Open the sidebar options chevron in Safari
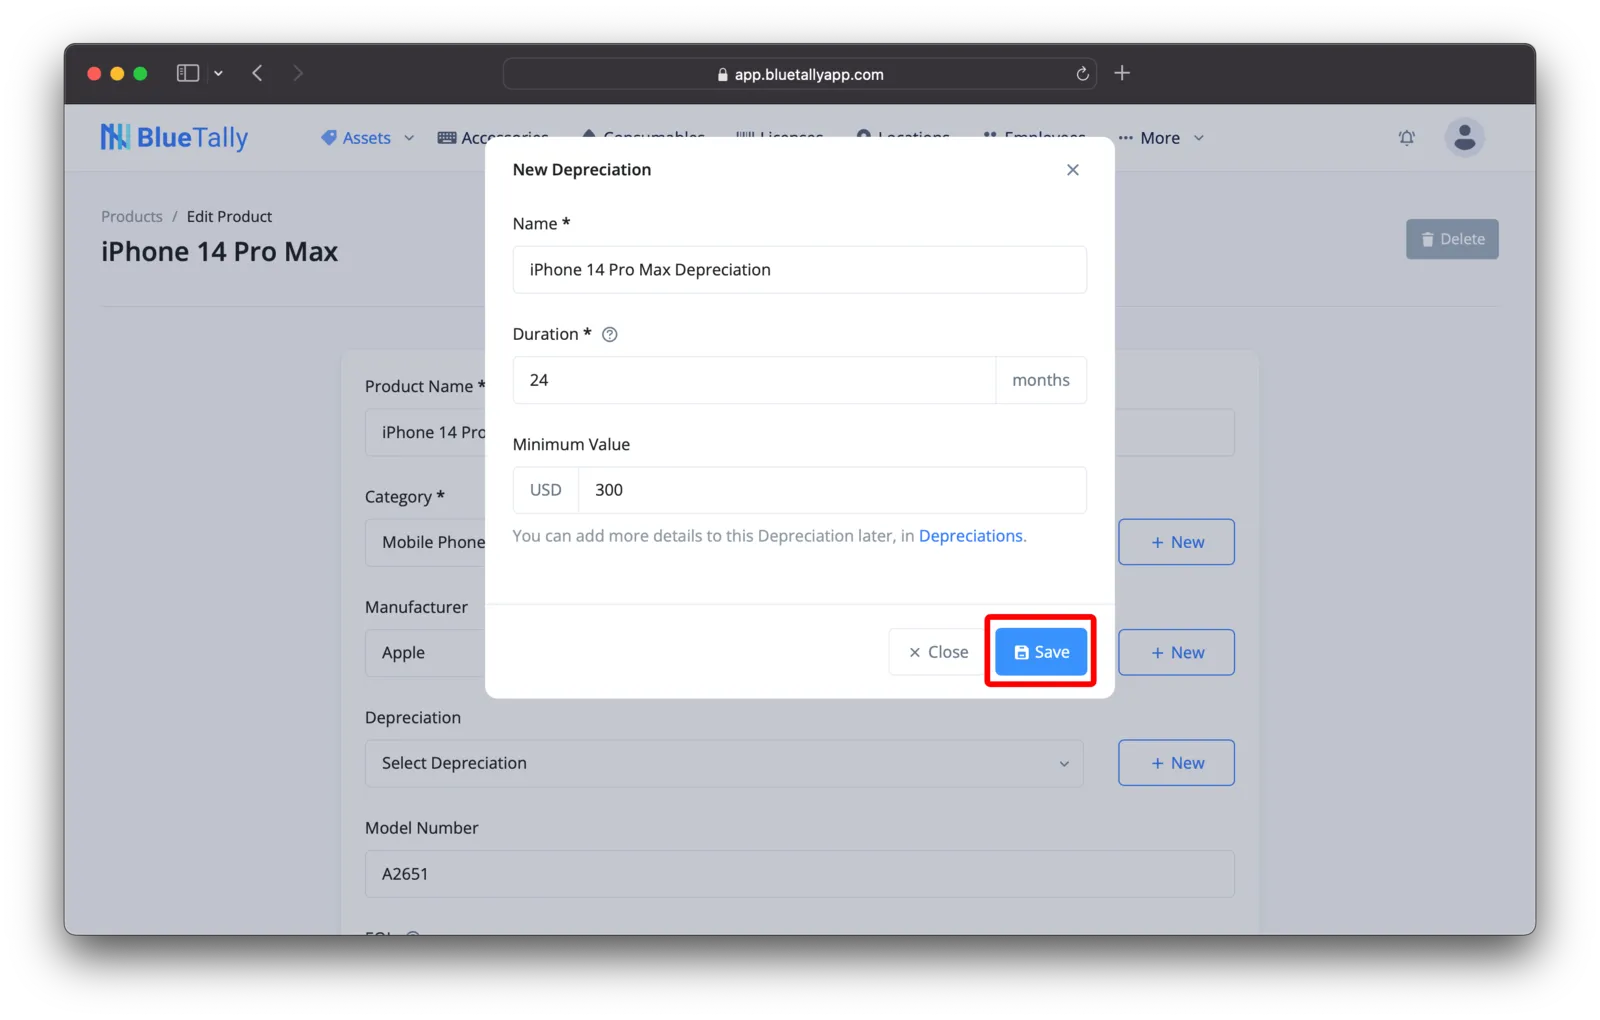The image size is (1600, 1020). click(218, 73)
